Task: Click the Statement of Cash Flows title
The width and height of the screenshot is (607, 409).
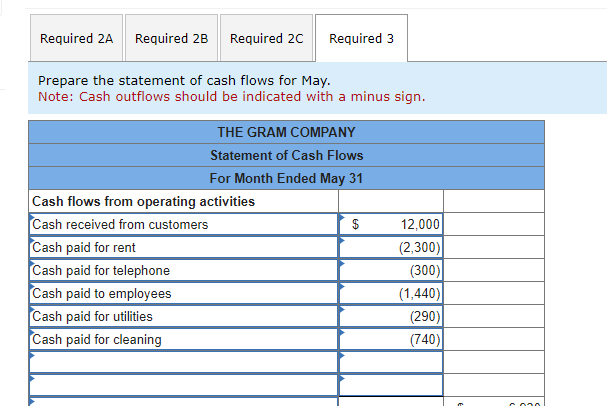Action: click(x=286, y=156)
